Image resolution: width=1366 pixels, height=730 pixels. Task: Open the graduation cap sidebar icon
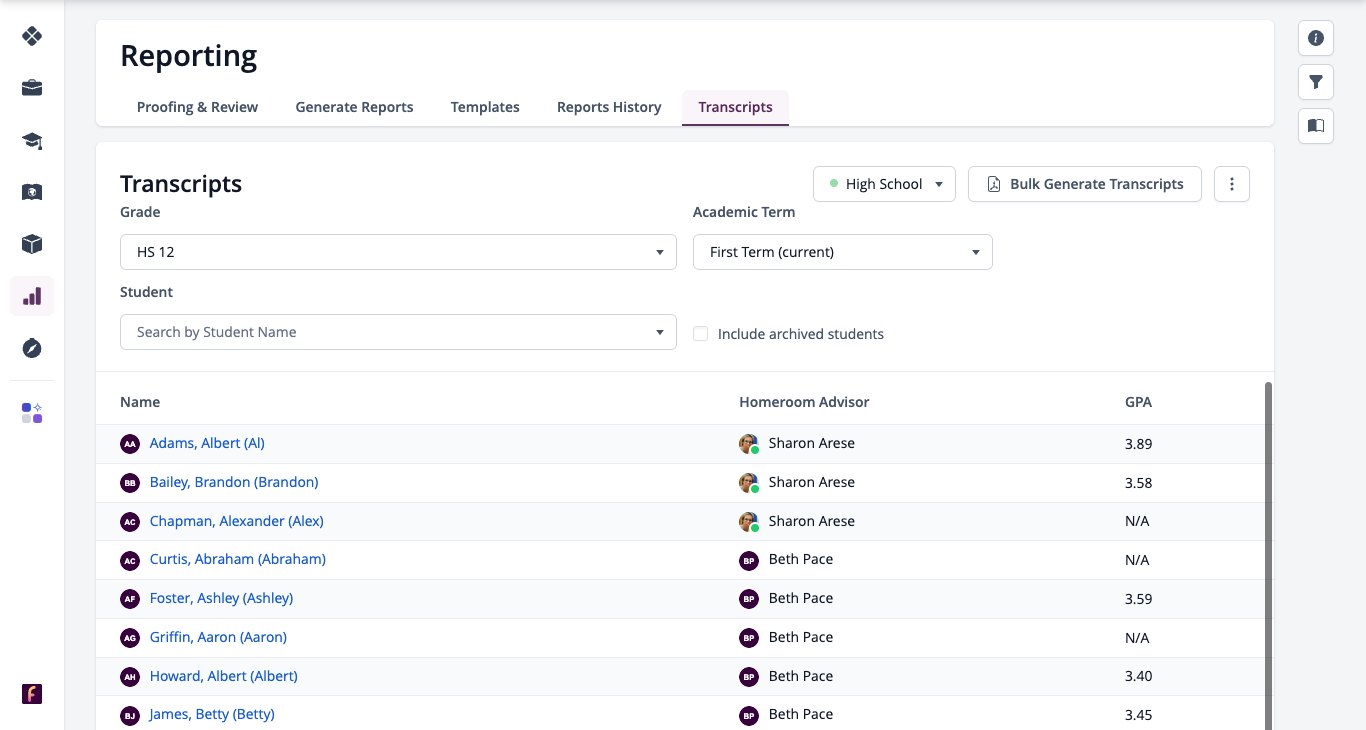32,140
